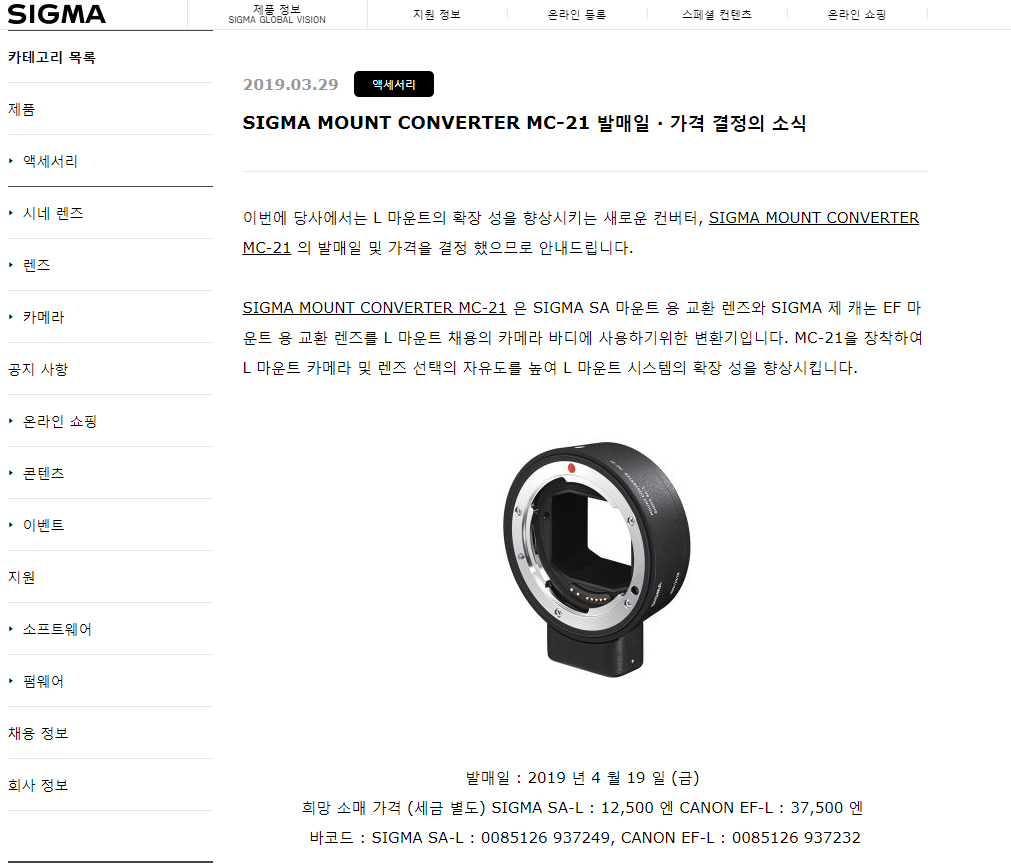
Task: Select 펌웨어 sidebar link
Action: (x=43, y=681)
